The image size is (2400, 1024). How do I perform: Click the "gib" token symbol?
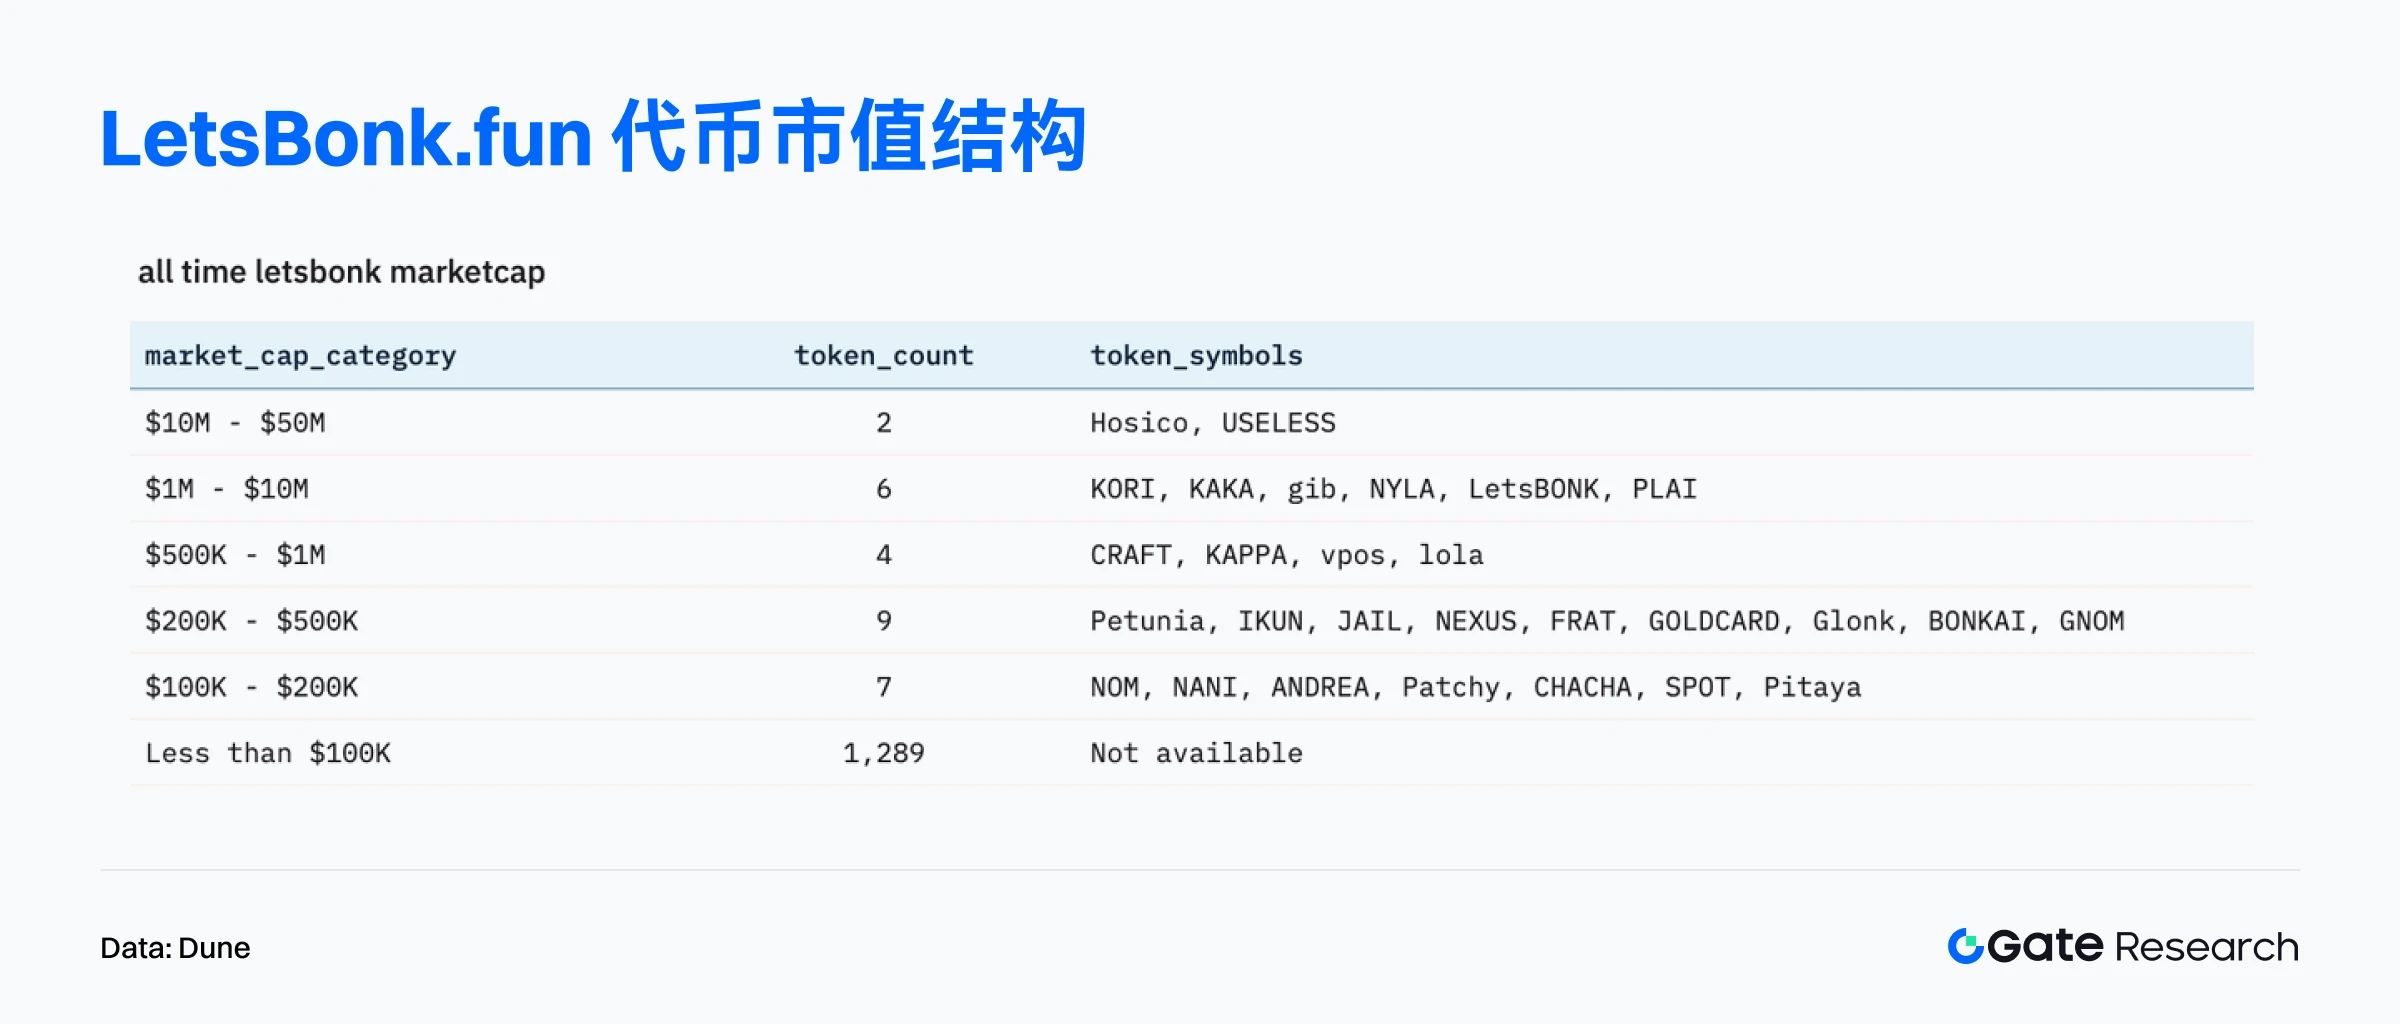pos(1311,489)
